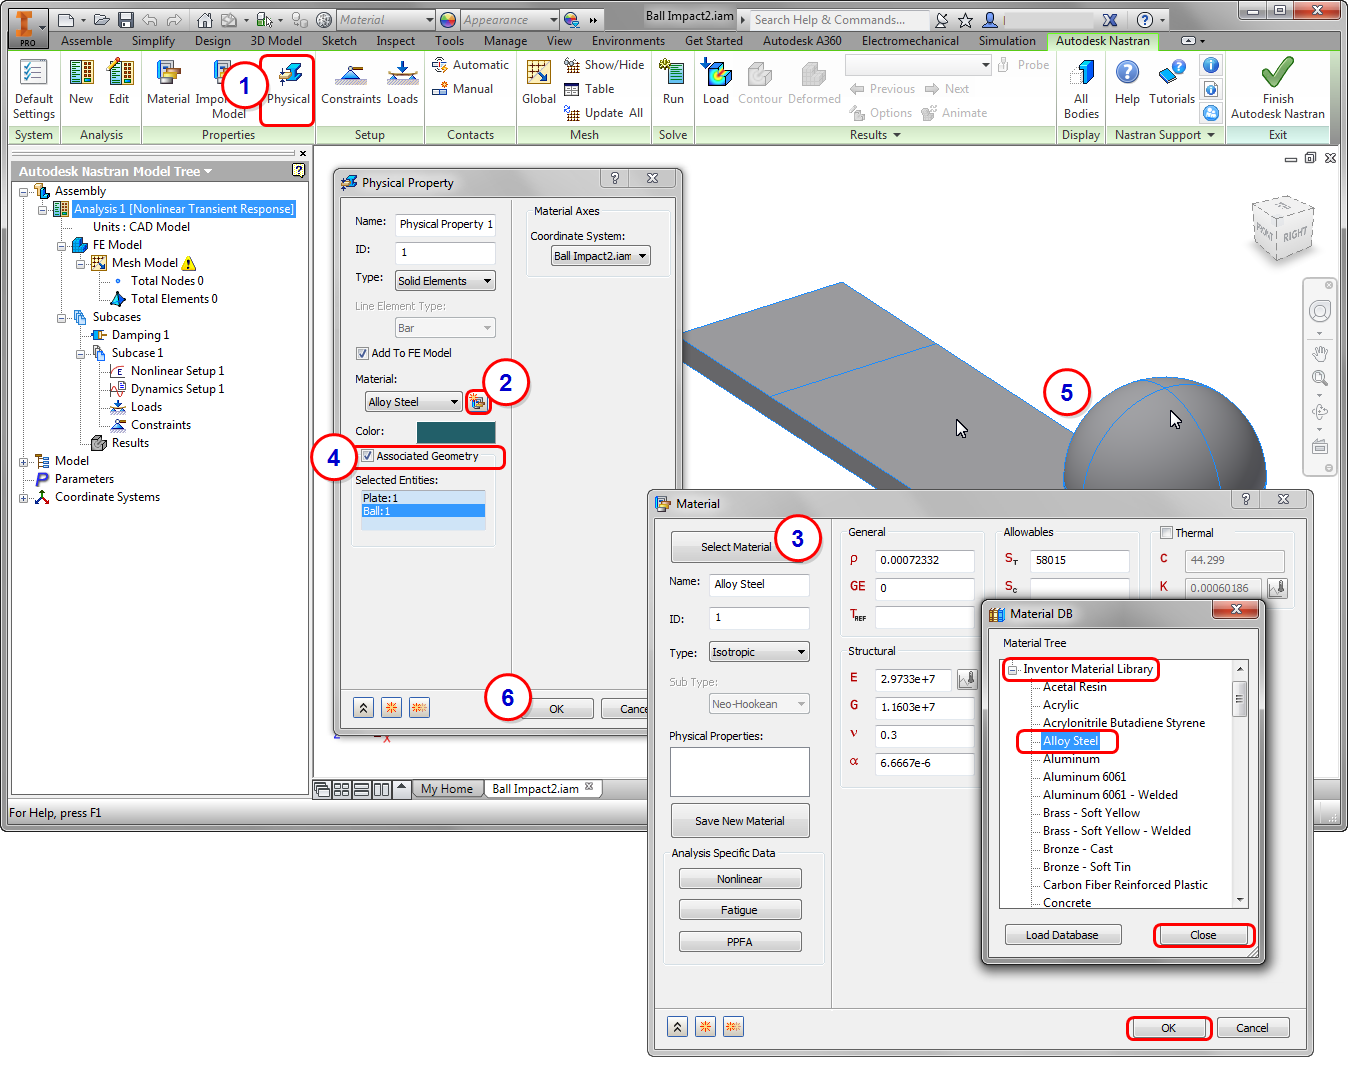Click the Loads tool in the Setup panel

point(402,82)
